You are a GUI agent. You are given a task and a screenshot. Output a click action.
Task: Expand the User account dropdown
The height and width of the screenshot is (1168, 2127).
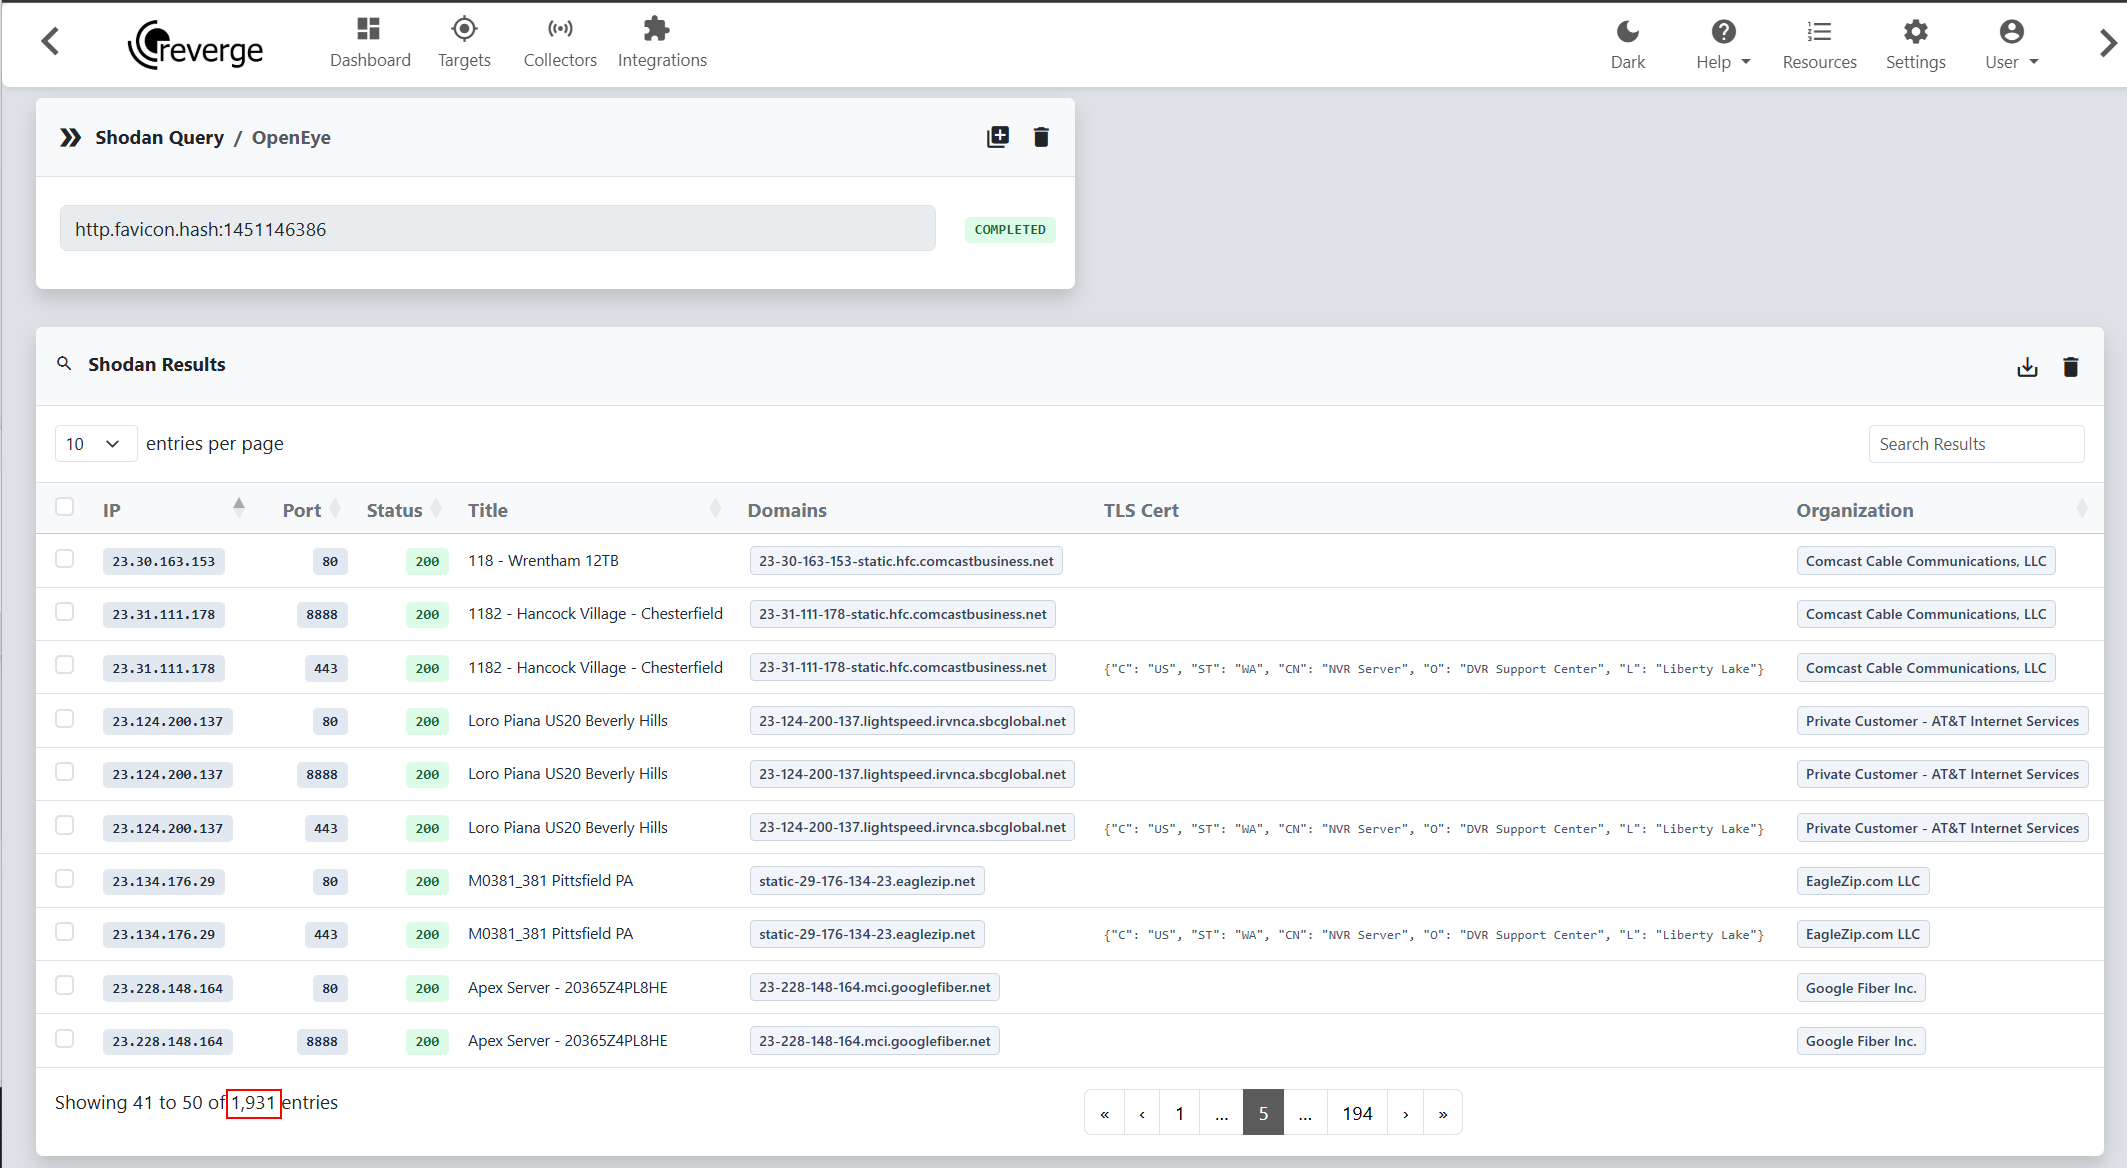[2011, 45]
